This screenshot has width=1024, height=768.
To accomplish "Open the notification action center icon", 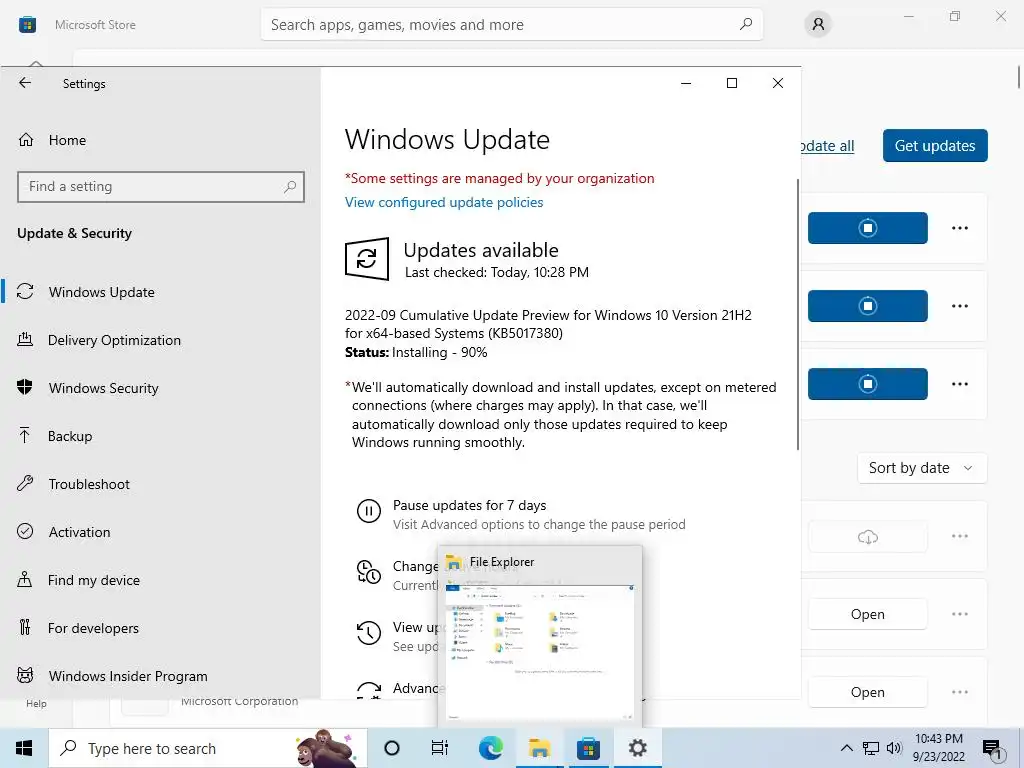I will (x=993, y=750).
